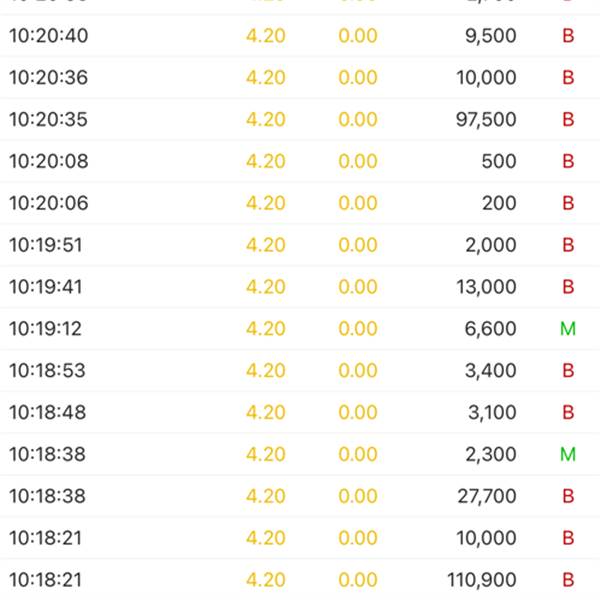This screenshot has height=600, width=600.
Task: Tap the B marker on 10:20:40 row
Action: 568,36
